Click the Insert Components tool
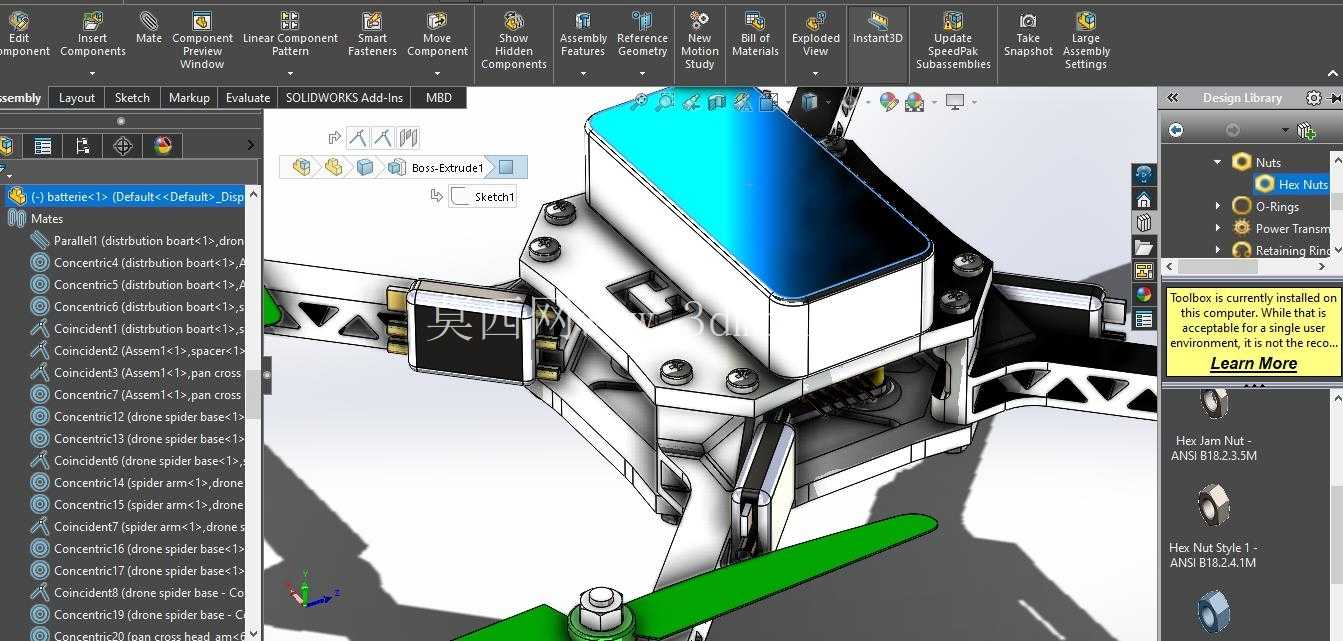 93,35
